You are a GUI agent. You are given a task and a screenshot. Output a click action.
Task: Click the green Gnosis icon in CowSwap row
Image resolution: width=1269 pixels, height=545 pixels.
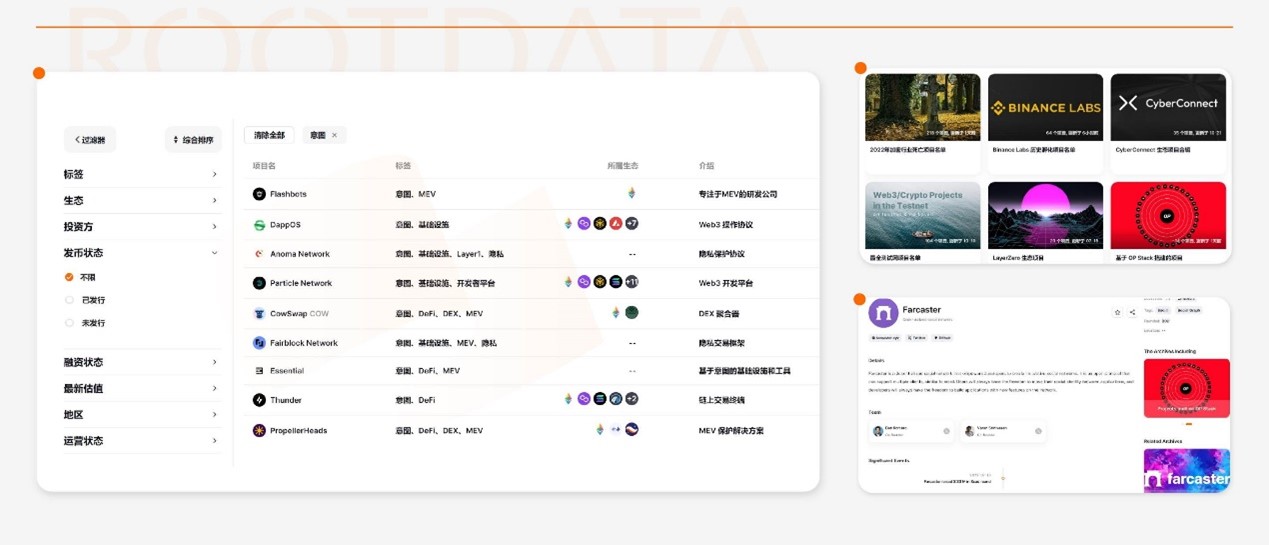click(x=632, y=312)
